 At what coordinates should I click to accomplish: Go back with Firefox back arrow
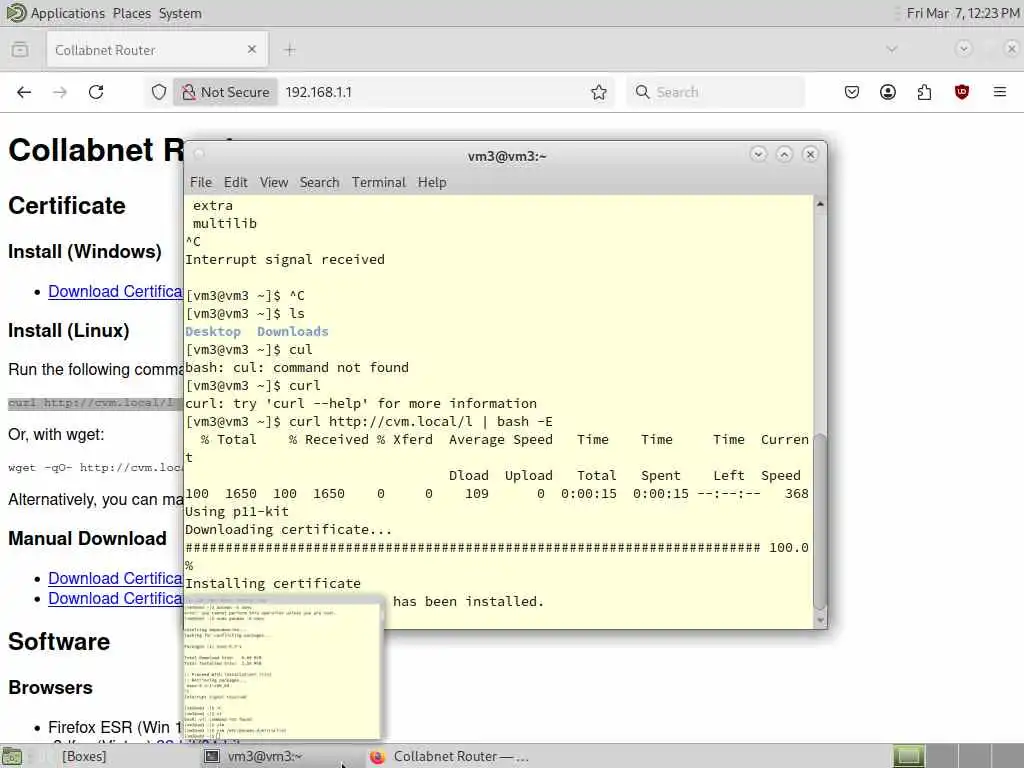[x=24, y=92]
